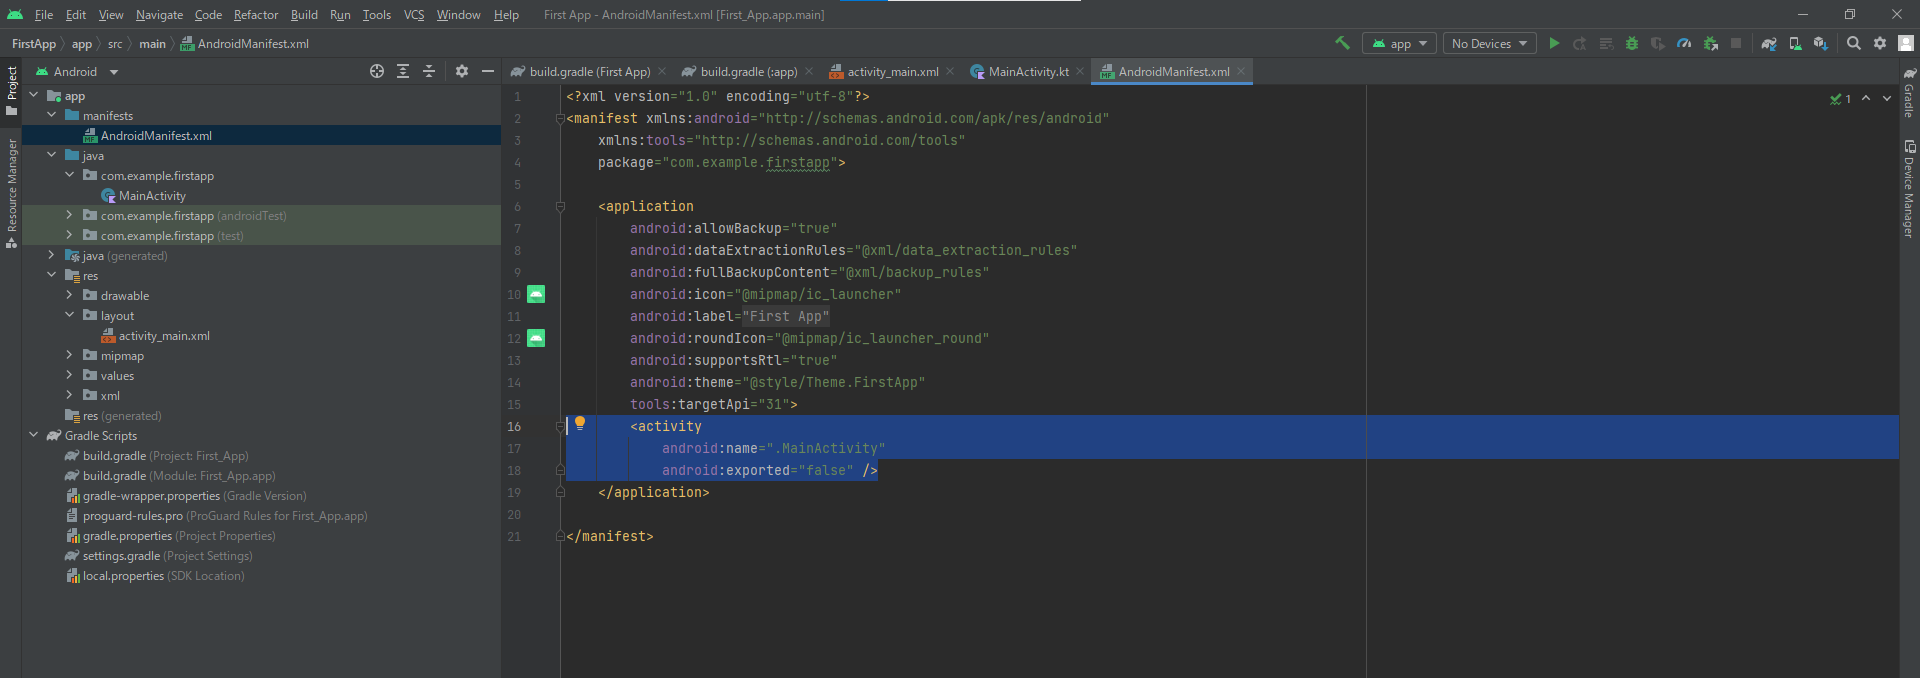The width and height of the screenshot is (1920, 678).
Task: Switch to activity_main.xml tab
Action: (x=892, y=71)
